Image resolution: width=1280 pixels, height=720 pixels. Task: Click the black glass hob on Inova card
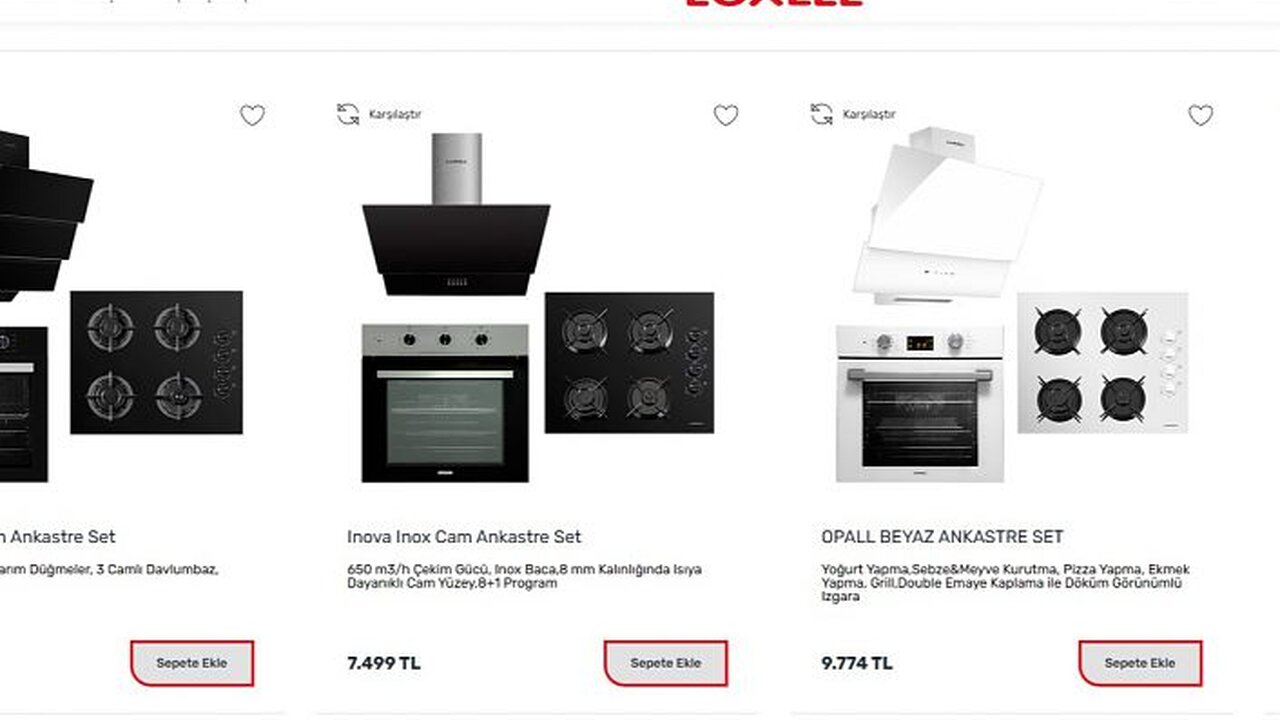[x=629, y=363]
